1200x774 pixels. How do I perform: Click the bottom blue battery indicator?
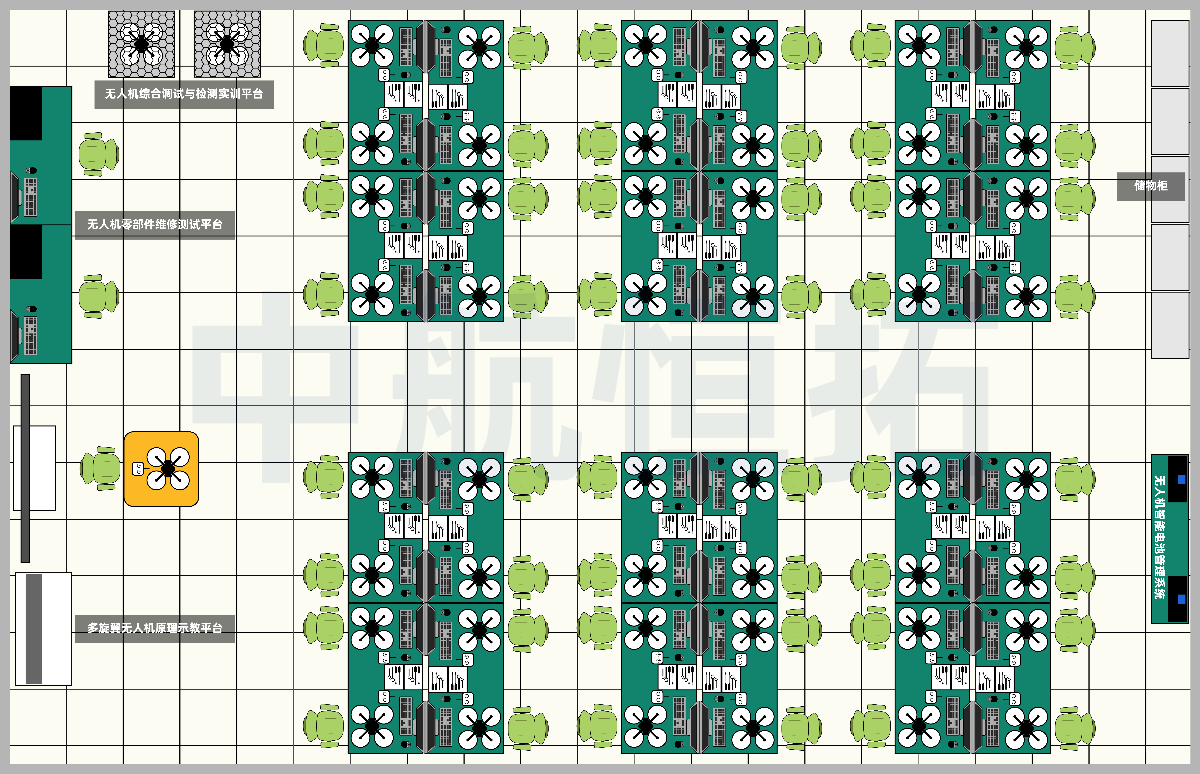[x=1181, y=598]
